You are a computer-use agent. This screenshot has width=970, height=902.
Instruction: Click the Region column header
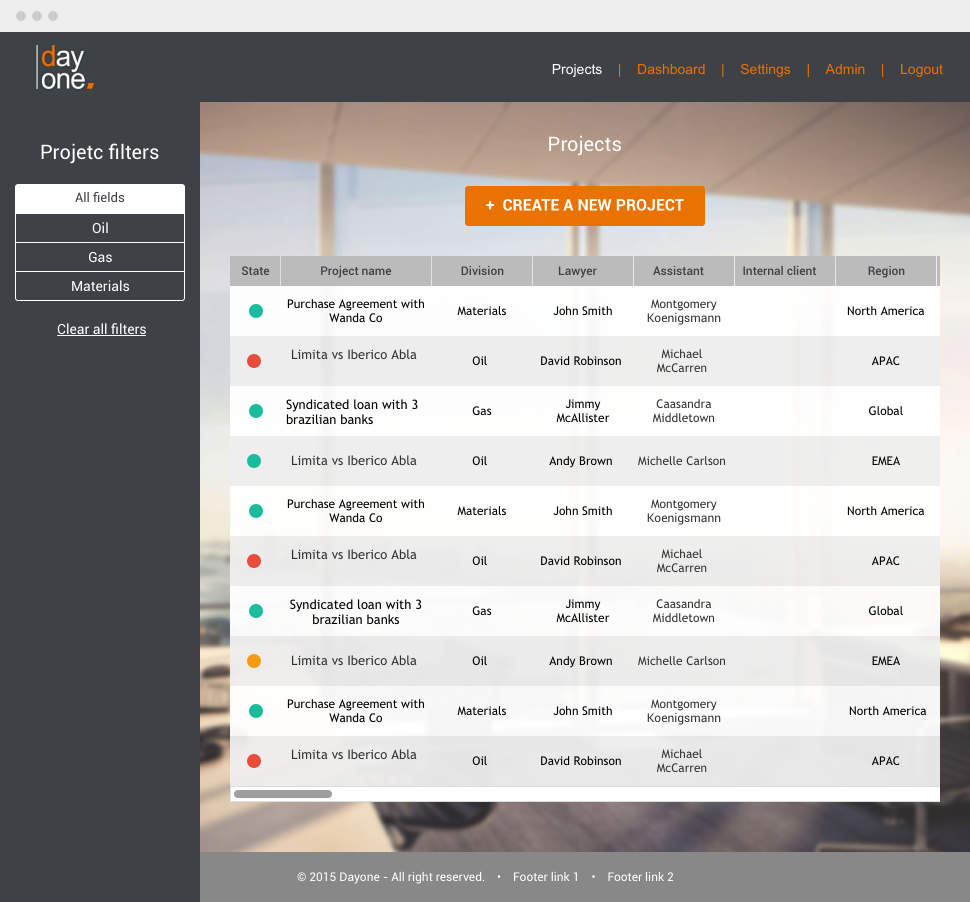pos(885,271)
